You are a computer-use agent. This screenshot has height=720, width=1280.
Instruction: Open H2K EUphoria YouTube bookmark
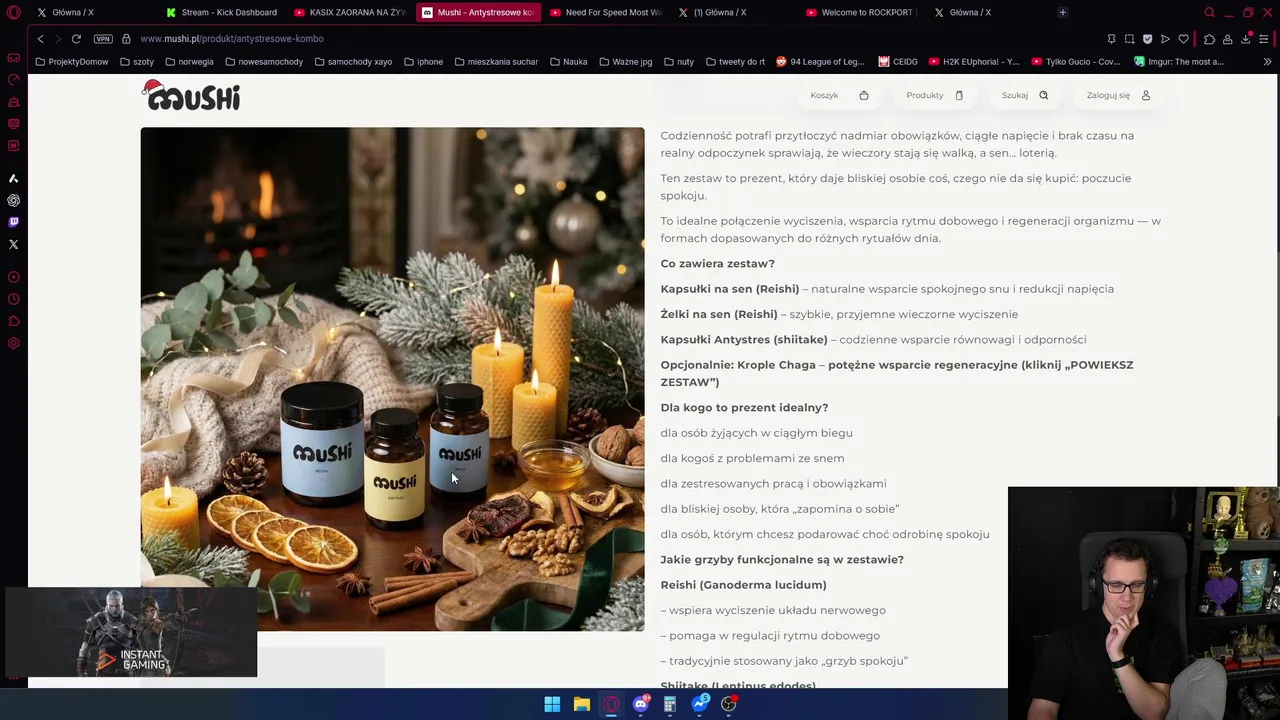tap(974, 61)
